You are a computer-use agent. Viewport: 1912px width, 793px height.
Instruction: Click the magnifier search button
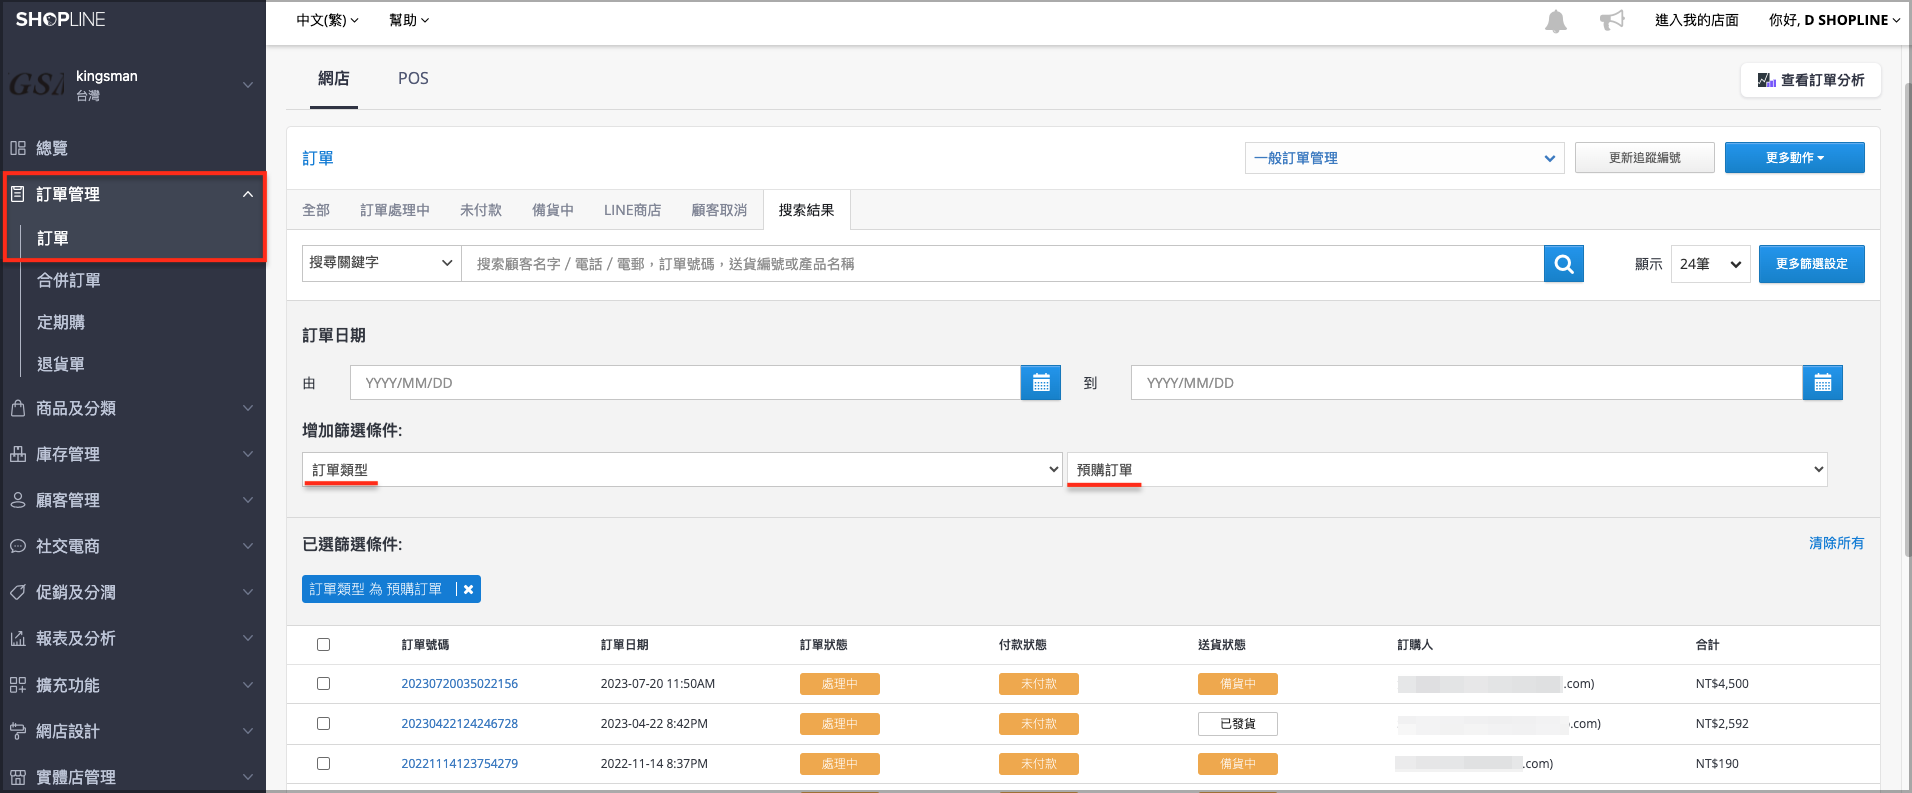1564,264
